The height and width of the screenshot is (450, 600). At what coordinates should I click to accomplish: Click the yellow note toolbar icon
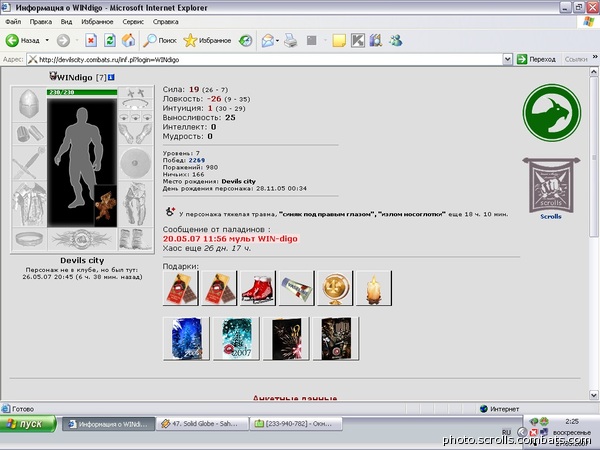pyautogui.click(x=339, y=40)
